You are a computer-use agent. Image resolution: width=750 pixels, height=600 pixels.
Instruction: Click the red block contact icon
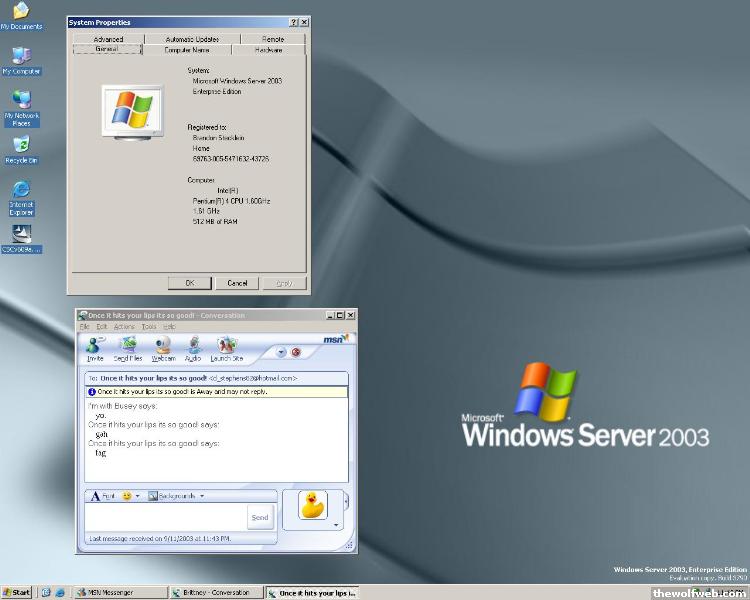pos(296,352)
